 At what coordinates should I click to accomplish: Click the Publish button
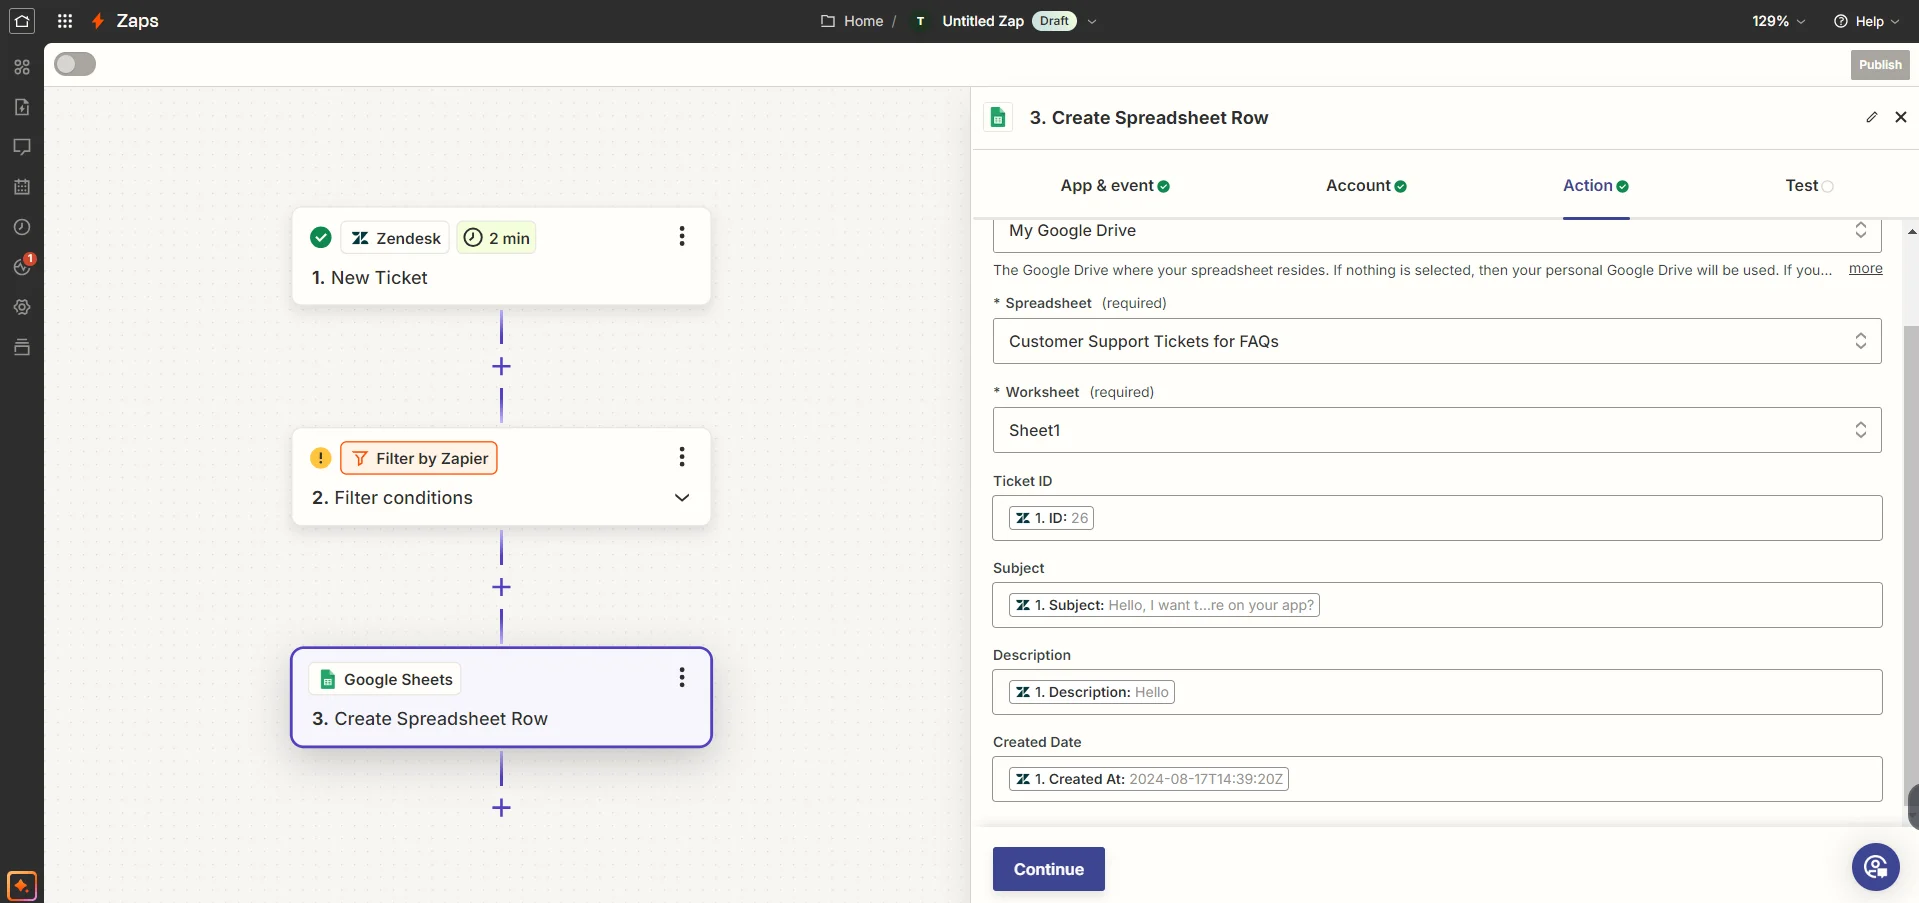click(x=1880, y=65)
